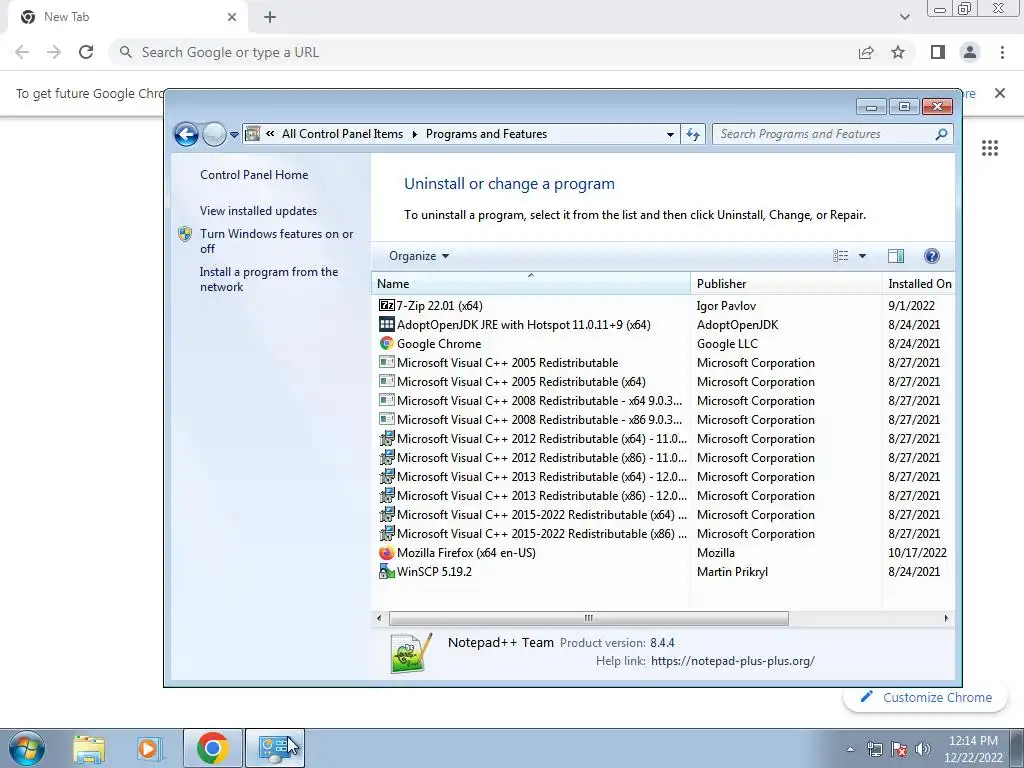This screenshot has height=768, width=1024.
Task: Click Igor Pavlov publisher cell
Action: (726, 306)
